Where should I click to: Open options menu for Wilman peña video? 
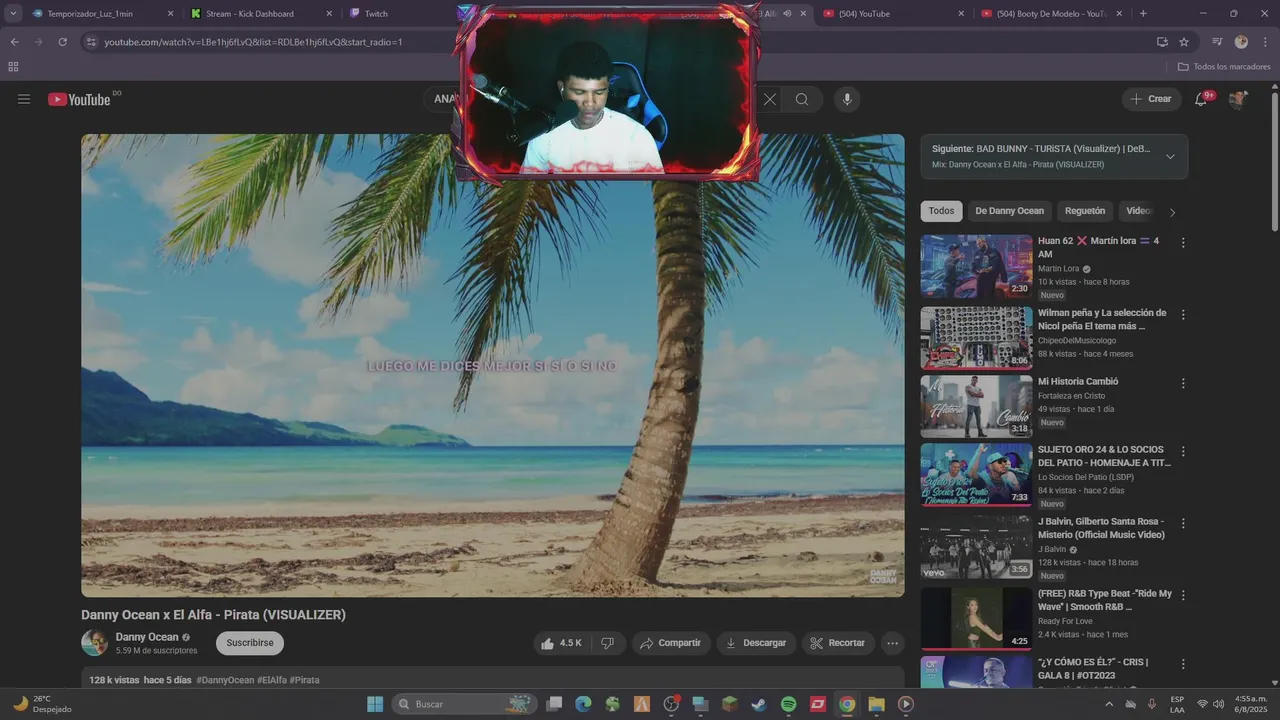1183,314
